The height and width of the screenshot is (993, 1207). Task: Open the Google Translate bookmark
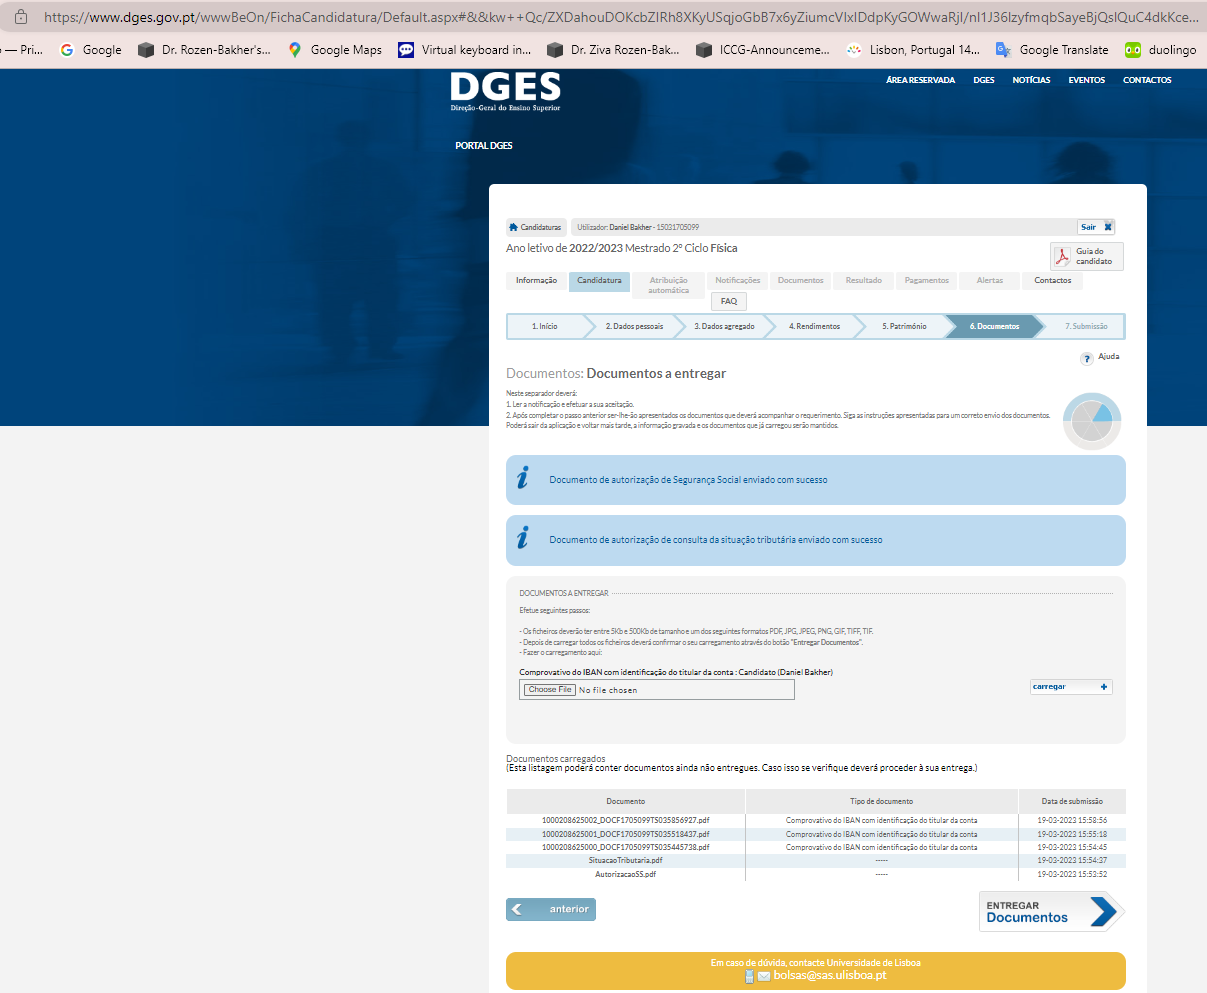[1052, 49]
